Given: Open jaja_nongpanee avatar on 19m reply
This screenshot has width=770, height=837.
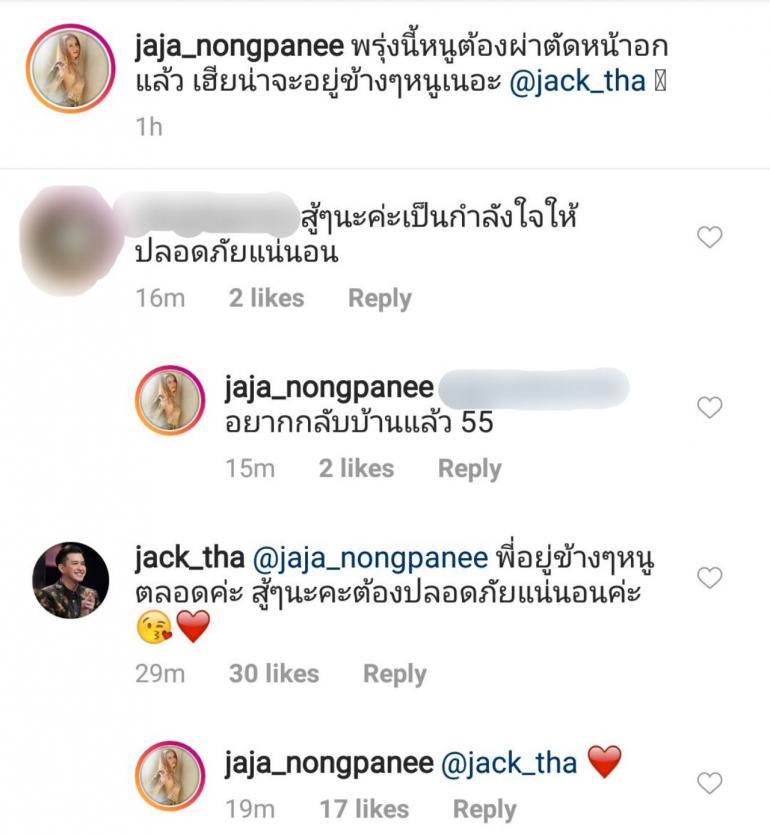Looking at the screenshot, I should click(170, 776).
